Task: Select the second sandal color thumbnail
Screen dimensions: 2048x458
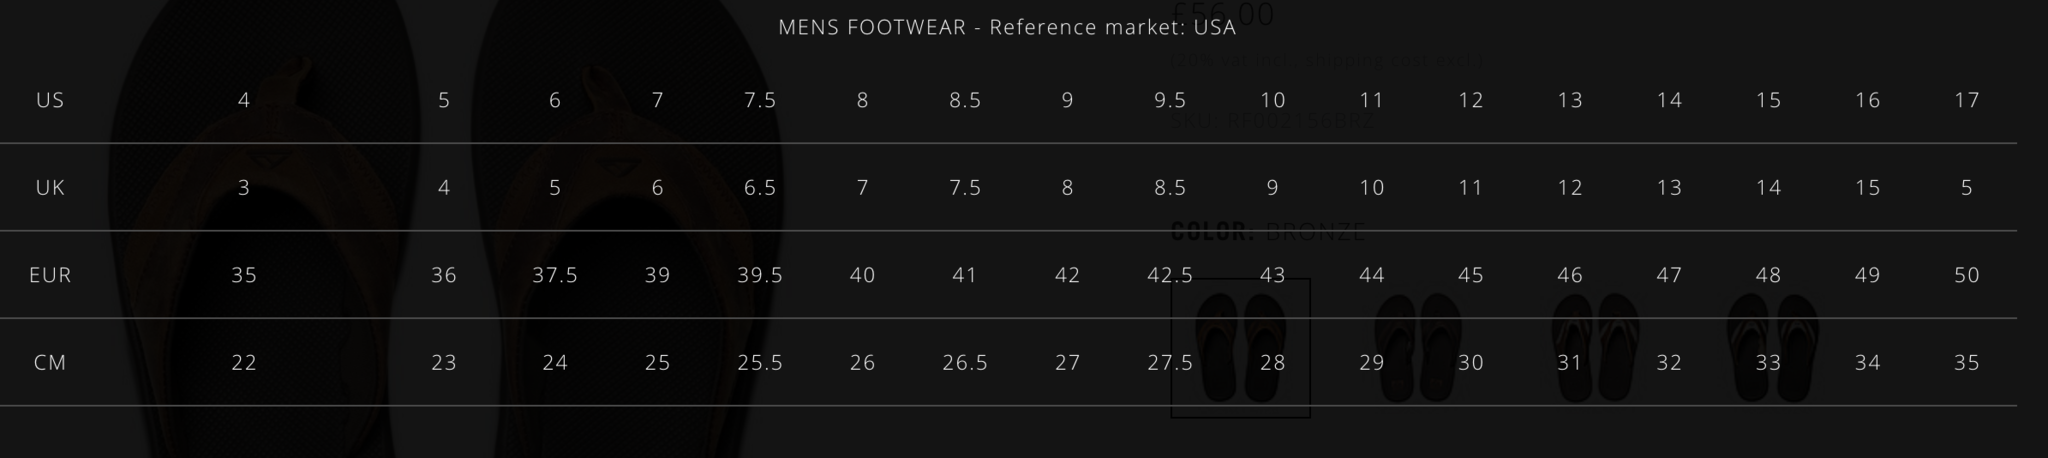Action: 1417,348
